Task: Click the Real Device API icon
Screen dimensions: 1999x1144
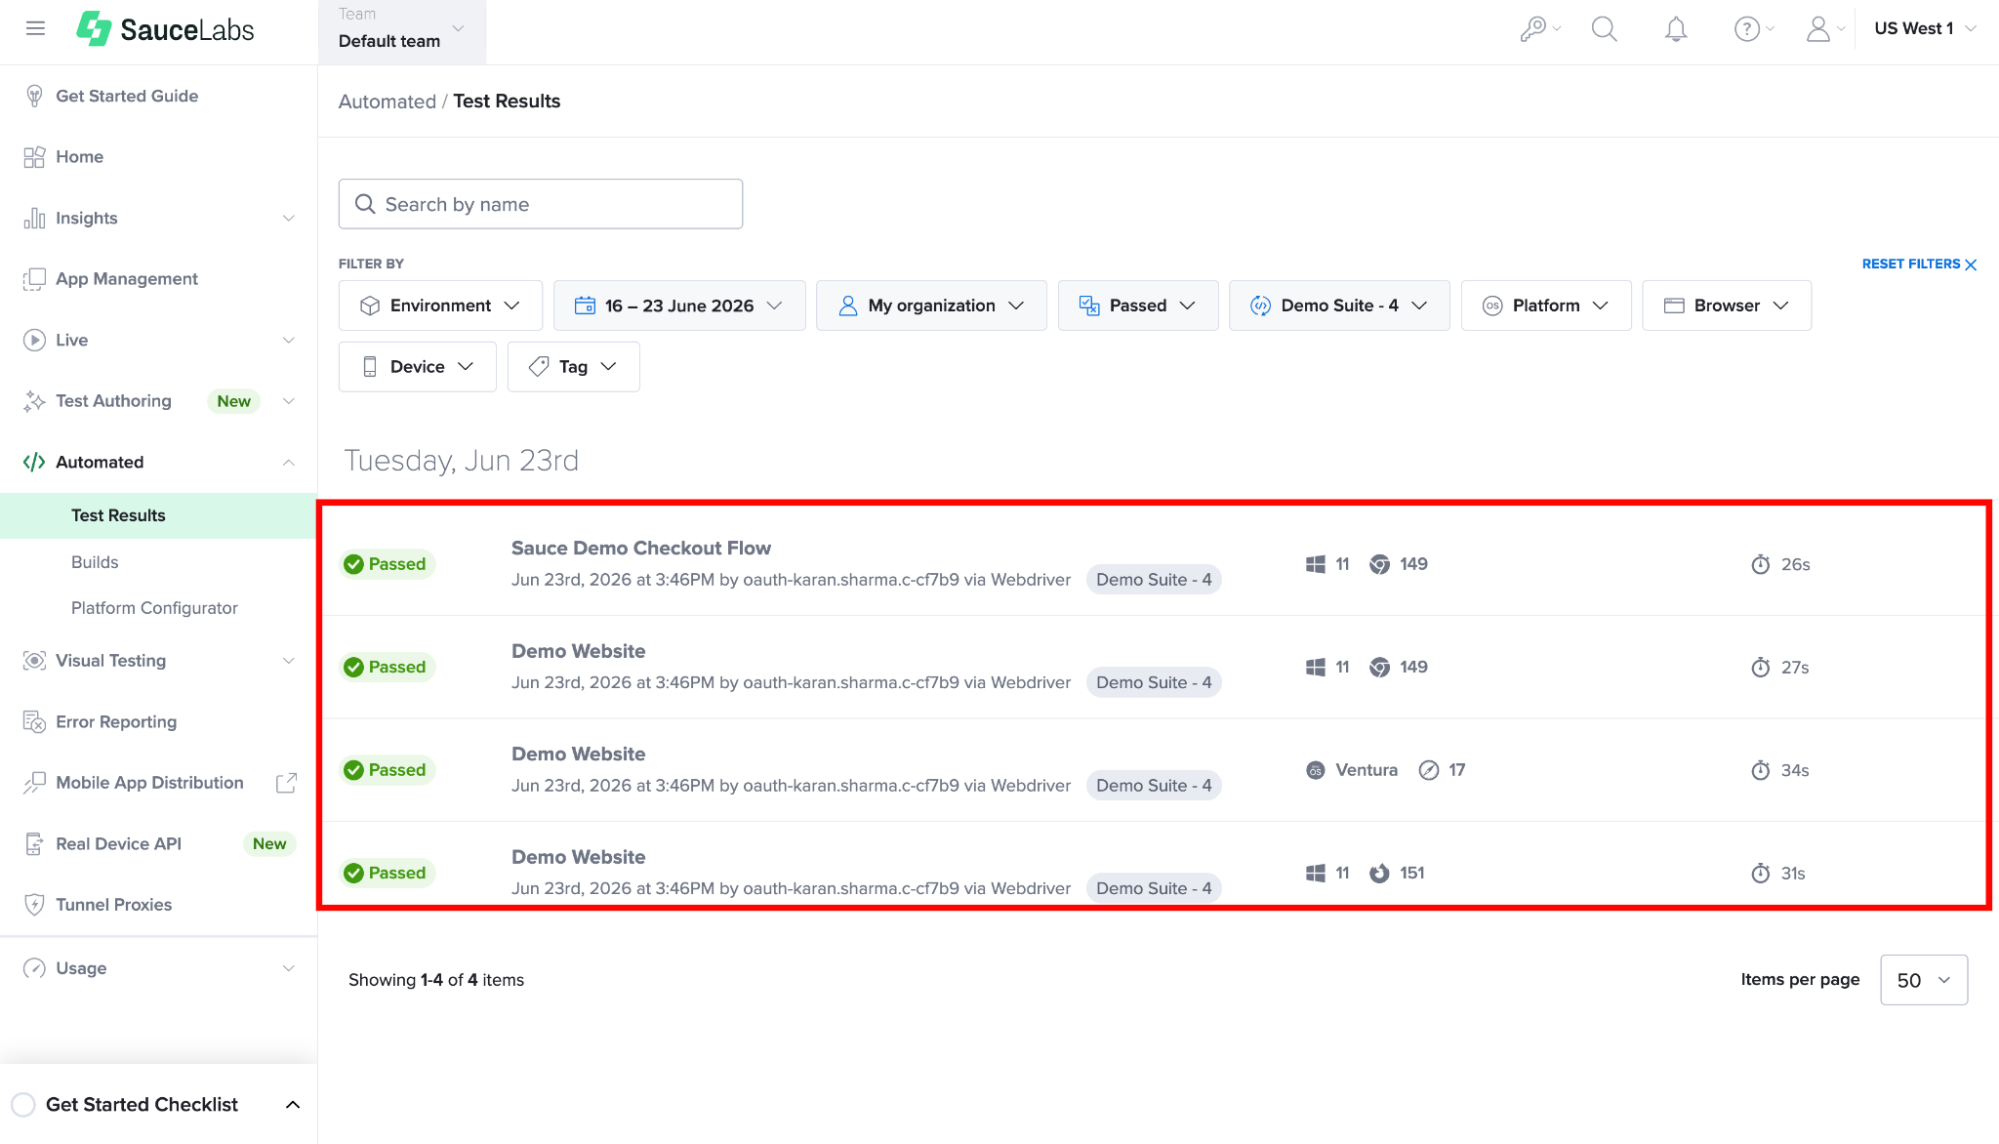Action: 34,844
